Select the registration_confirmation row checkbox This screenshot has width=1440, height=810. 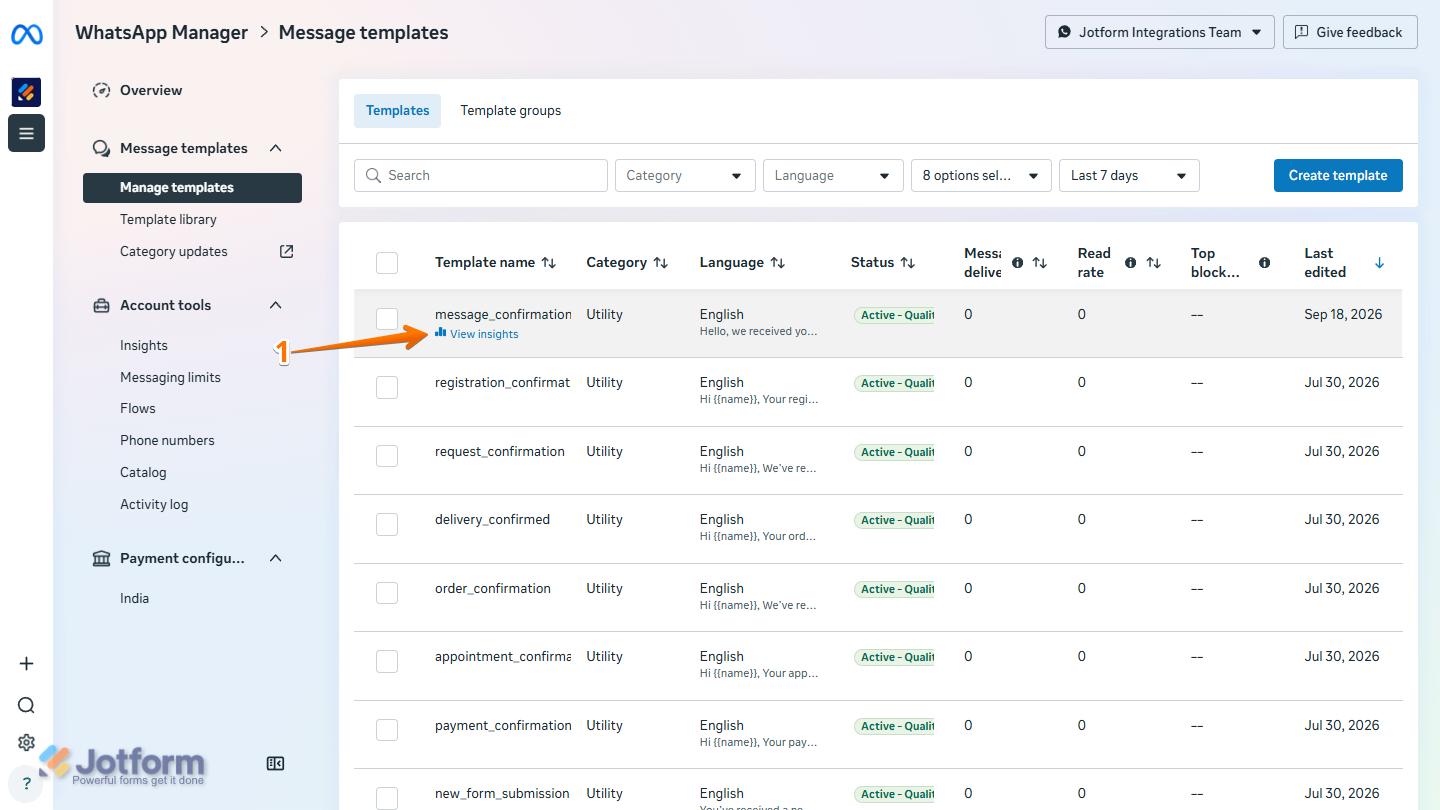(387, 387)
